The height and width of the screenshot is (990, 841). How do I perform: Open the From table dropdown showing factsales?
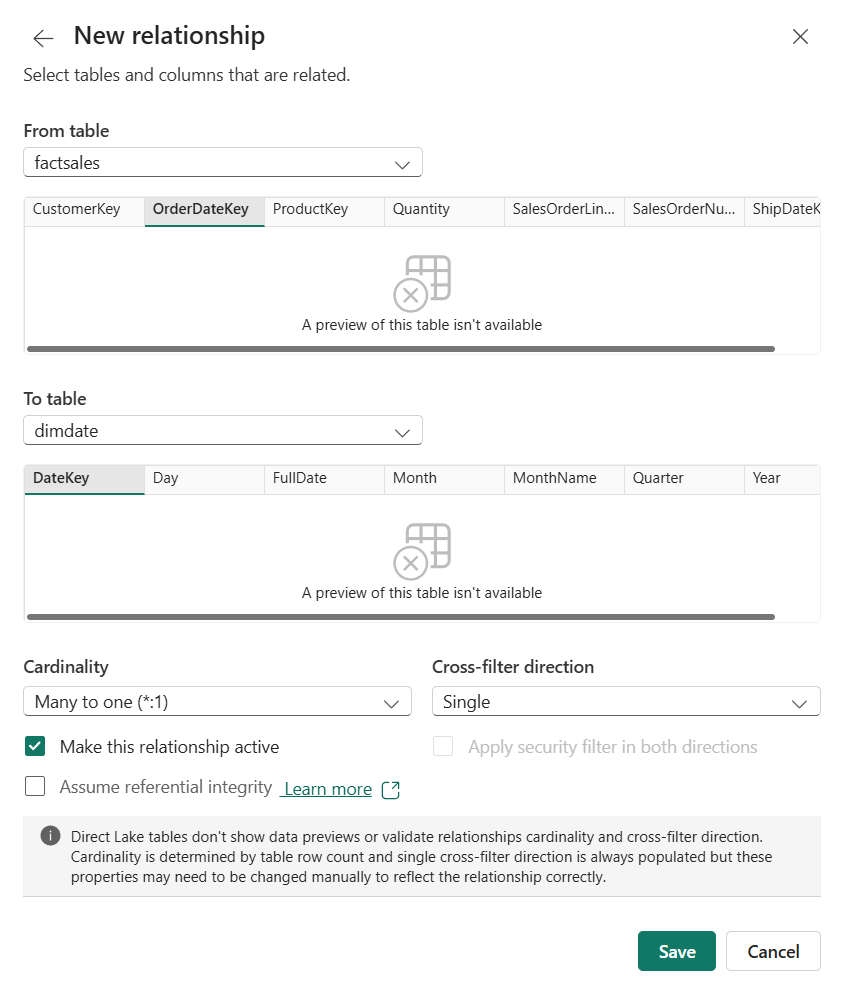tap(223, 163)
